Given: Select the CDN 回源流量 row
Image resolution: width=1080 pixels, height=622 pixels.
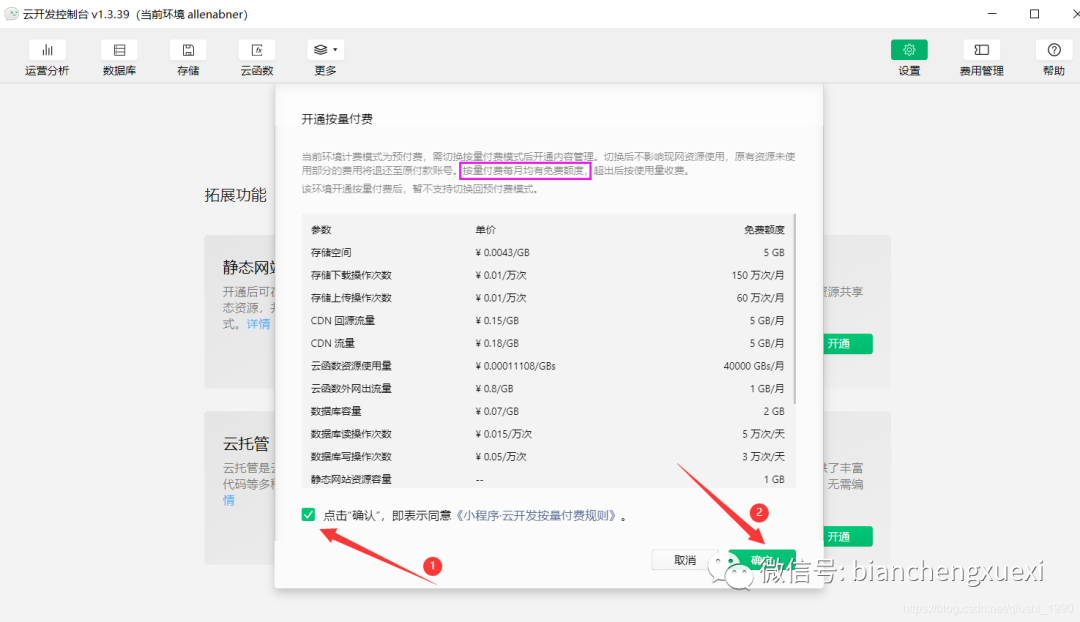Looking at the screenshot, I should click(548, 320).
